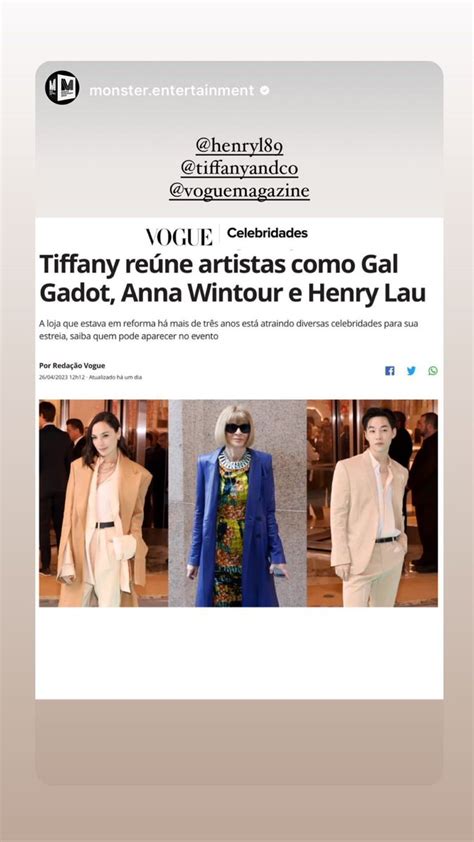The width and height of the screenshot is (474, 842).
Task: Tap the story background below the card
Action: click(239, 741)
